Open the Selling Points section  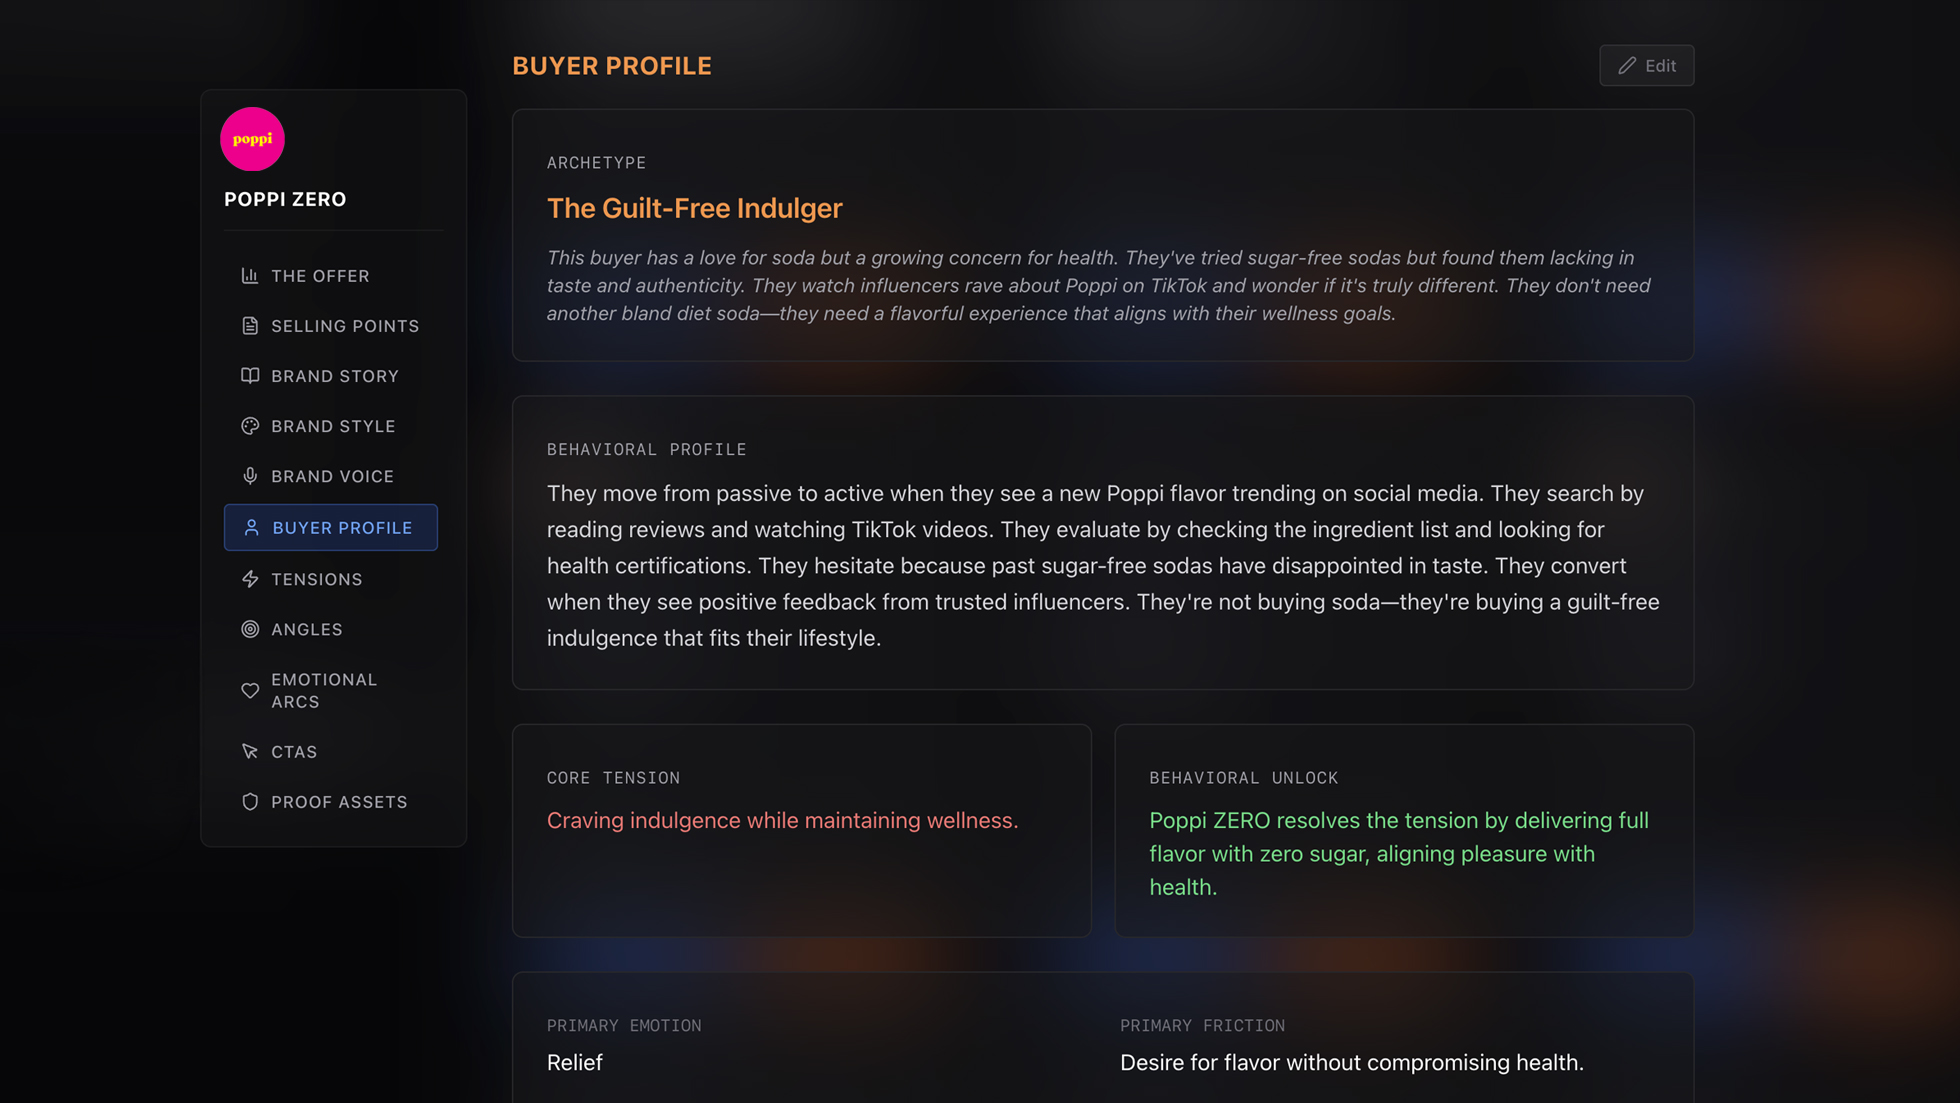coord(345,326)
